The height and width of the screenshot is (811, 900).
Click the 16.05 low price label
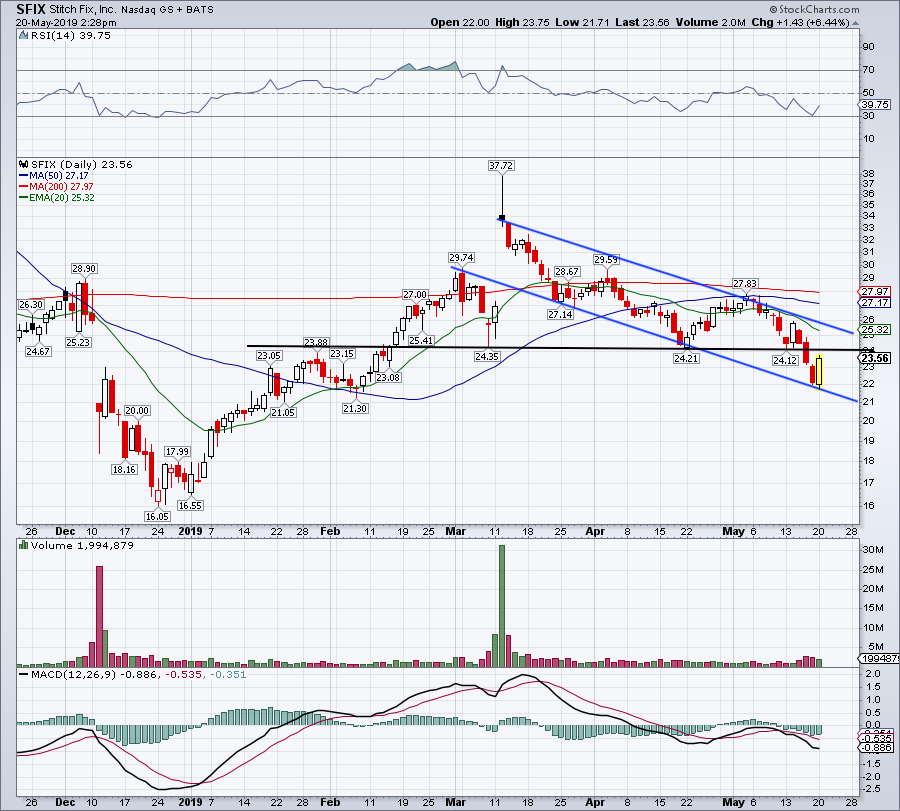coord(157,516)
